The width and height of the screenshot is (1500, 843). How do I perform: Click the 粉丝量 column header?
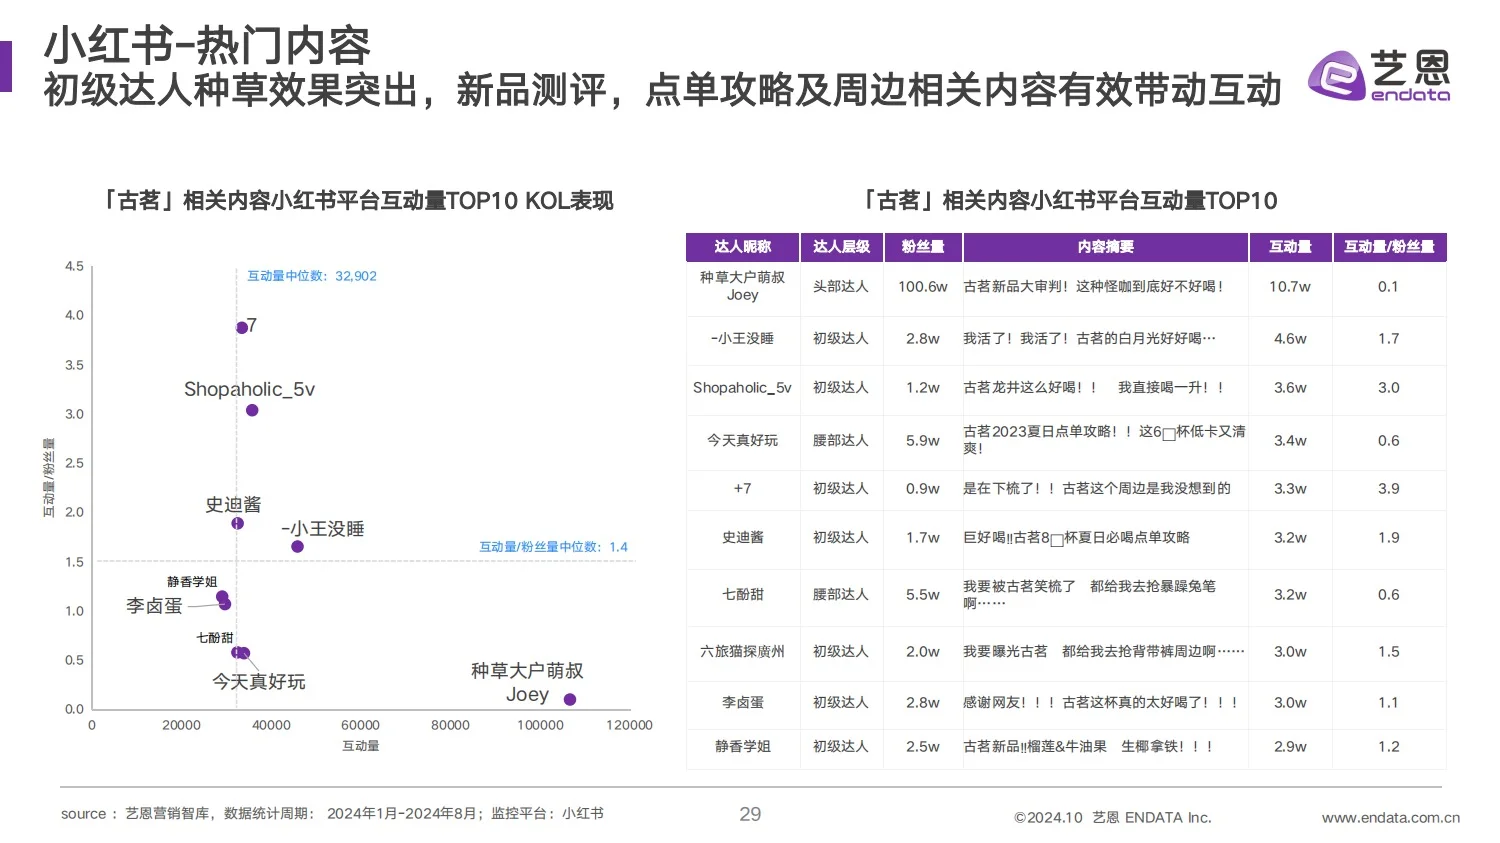point(922,246)
